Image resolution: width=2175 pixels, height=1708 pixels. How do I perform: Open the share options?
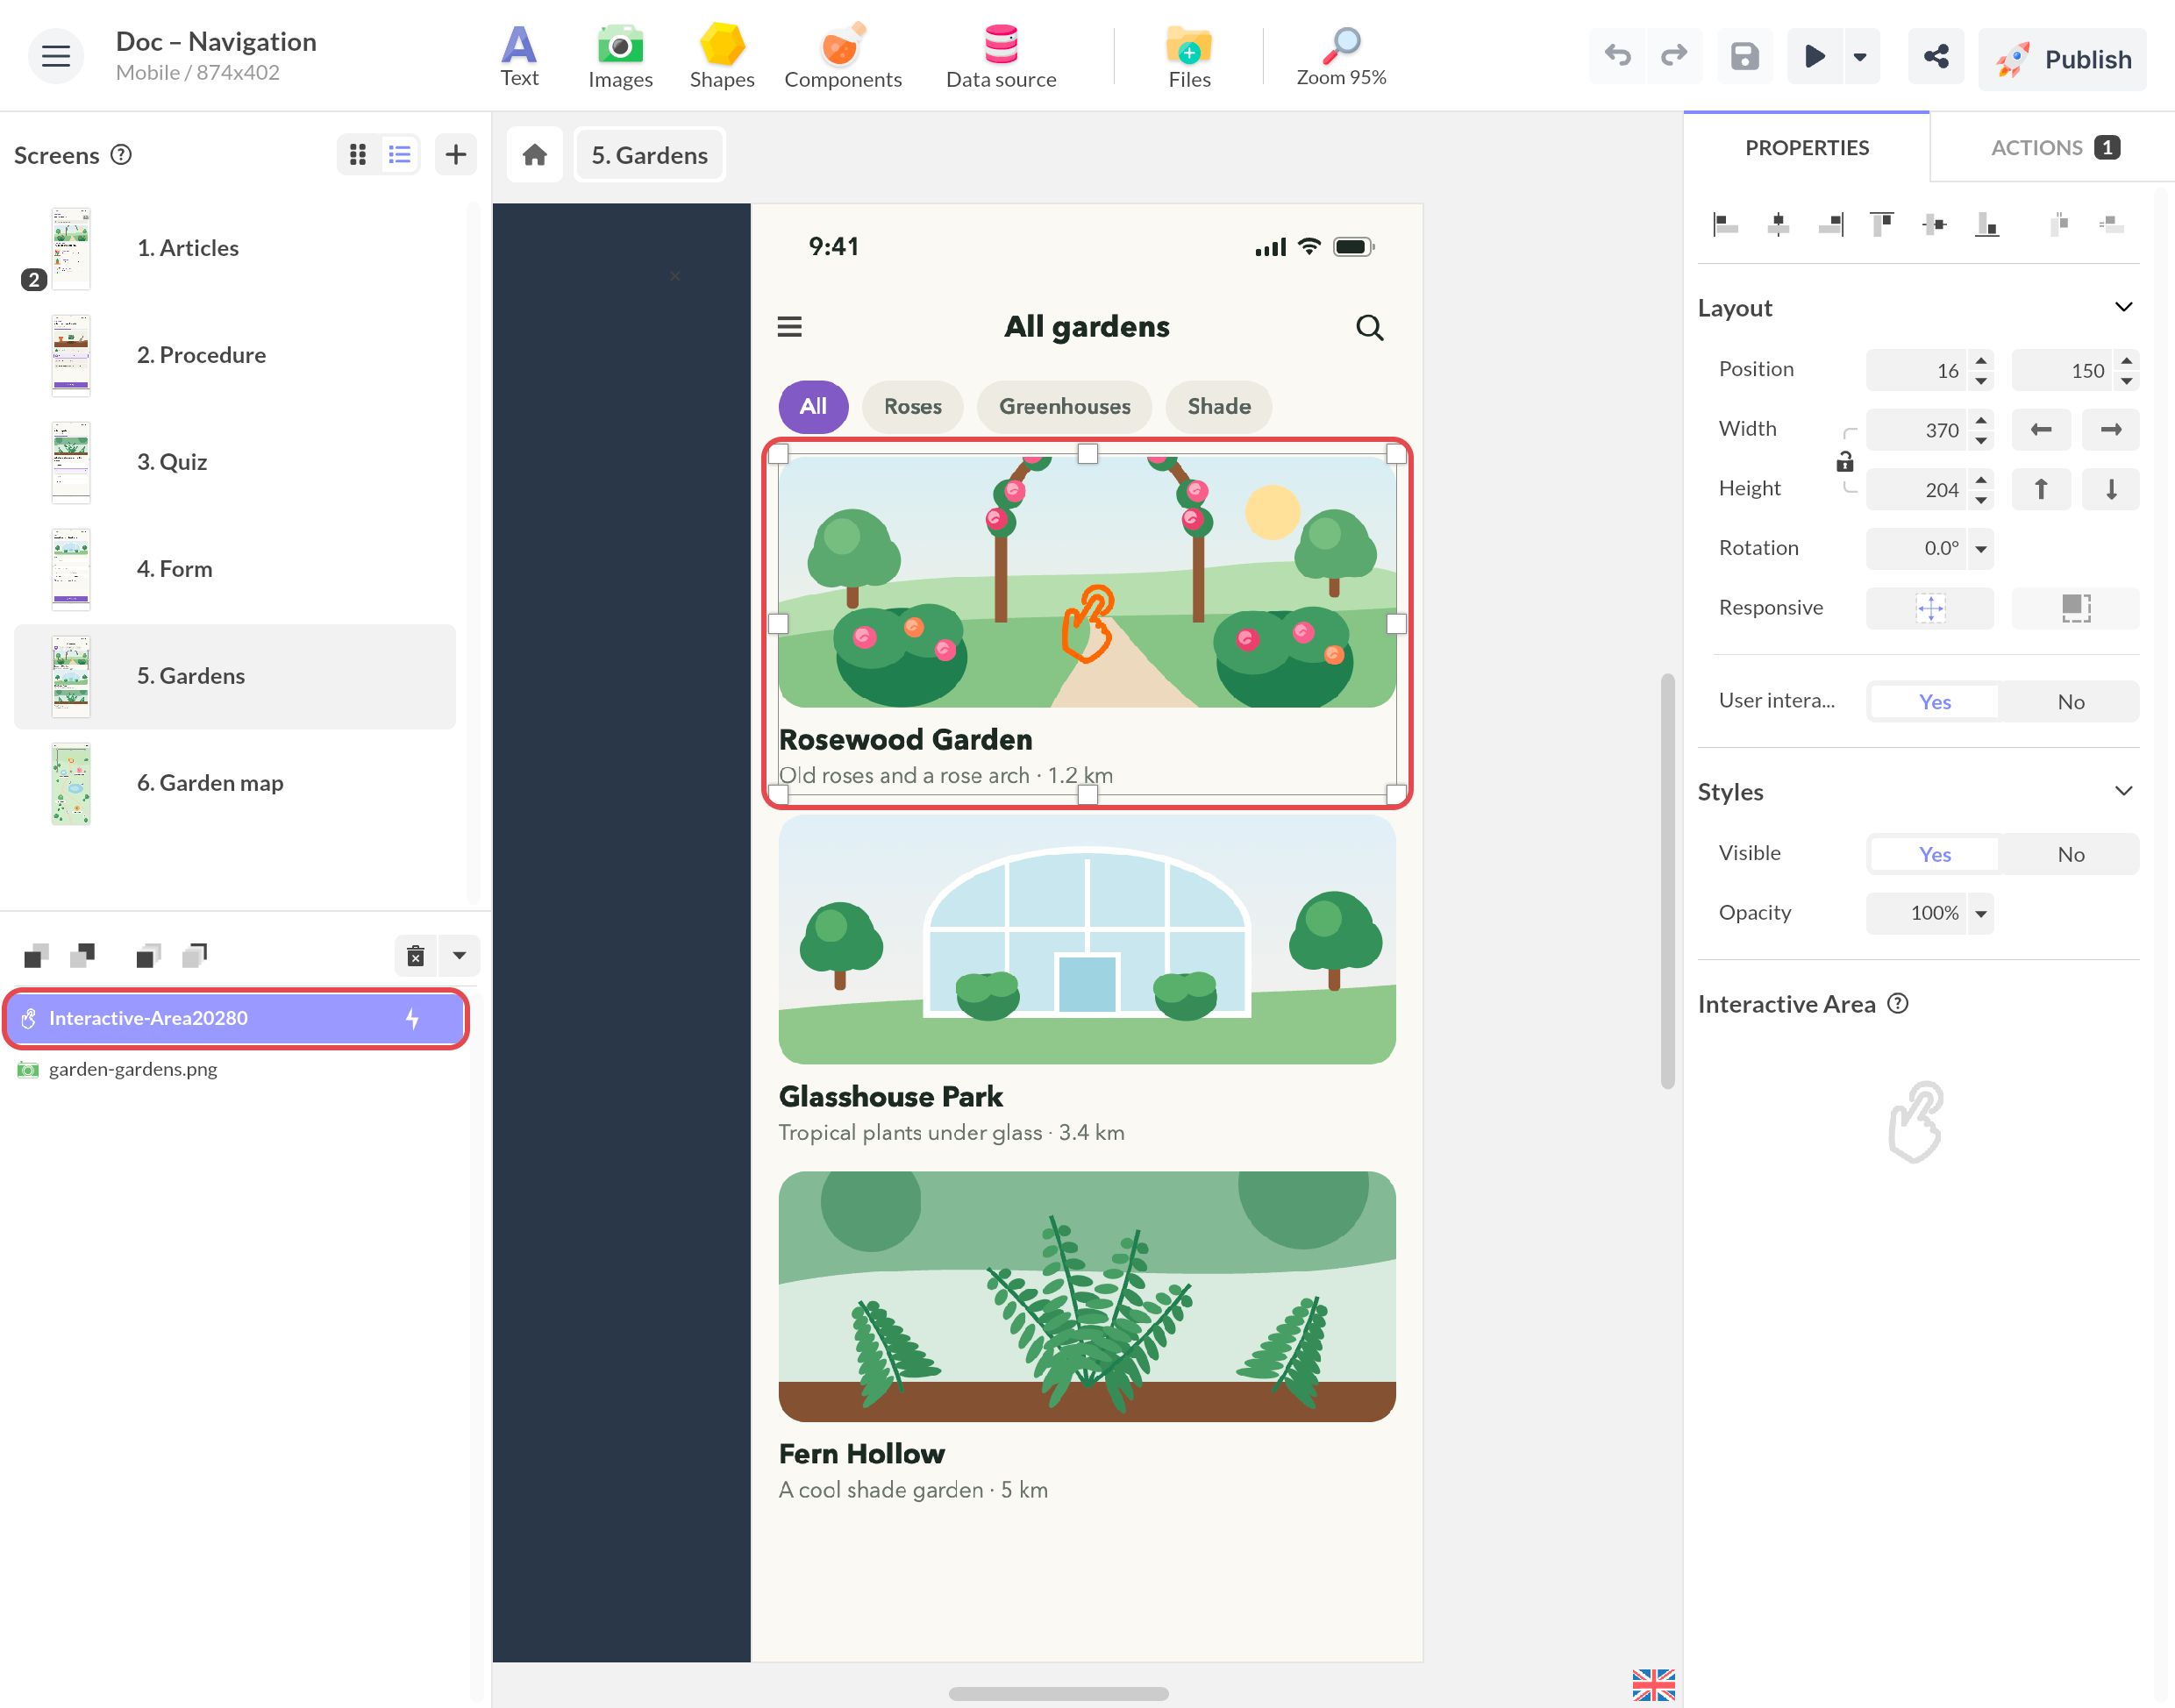(1935, 57)
